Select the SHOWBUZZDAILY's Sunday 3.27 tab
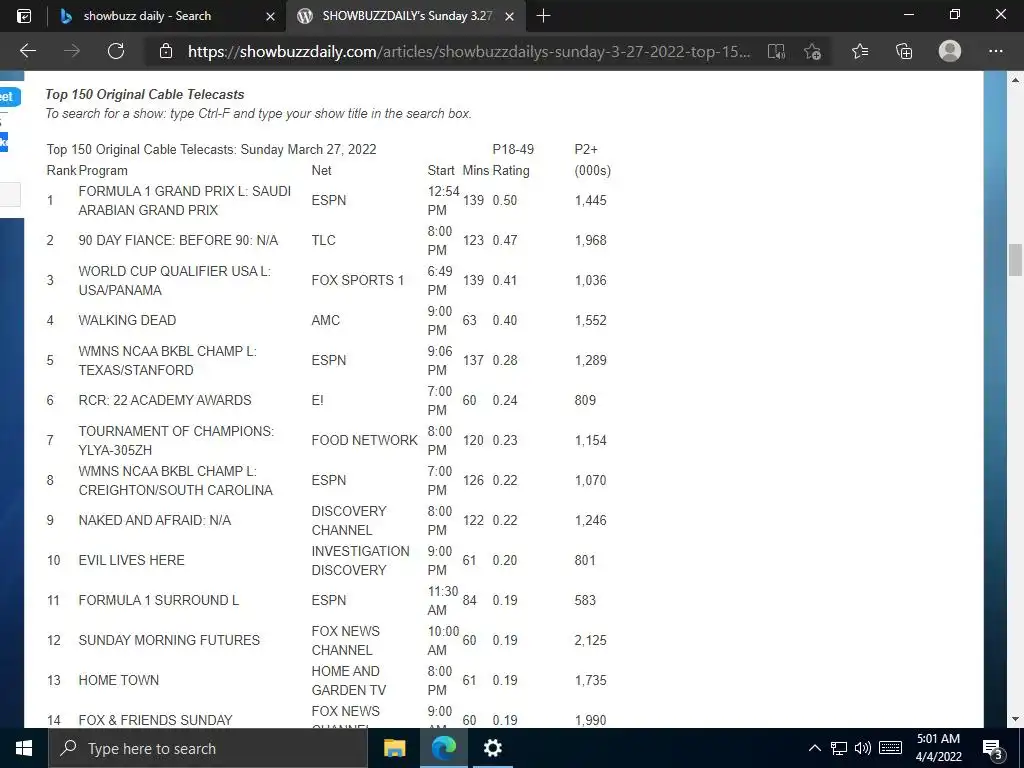The width and height of the screenshot is (1024, 768). pyautogui.click(x=407, y=16)
